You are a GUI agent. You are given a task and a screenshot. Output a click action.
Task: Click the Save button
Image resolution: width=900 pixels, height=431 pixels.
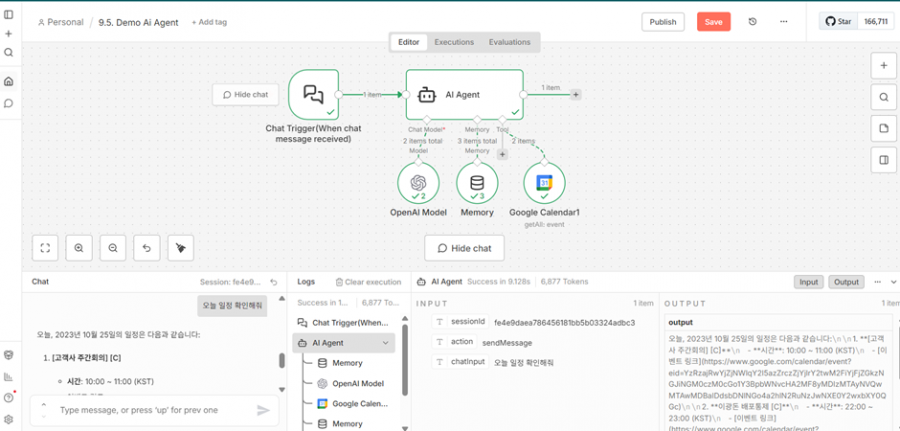coord(713,22)
